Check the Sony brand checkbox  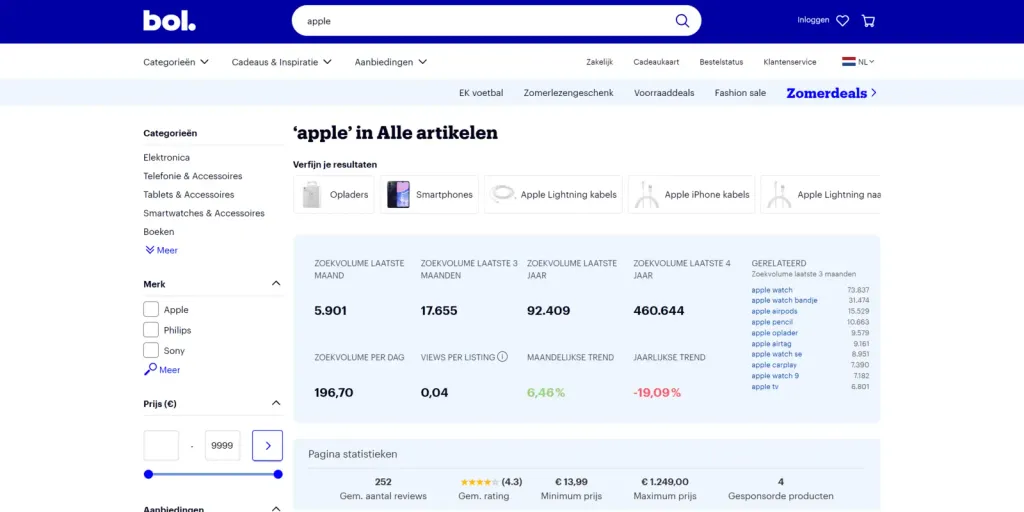[151, 350]
